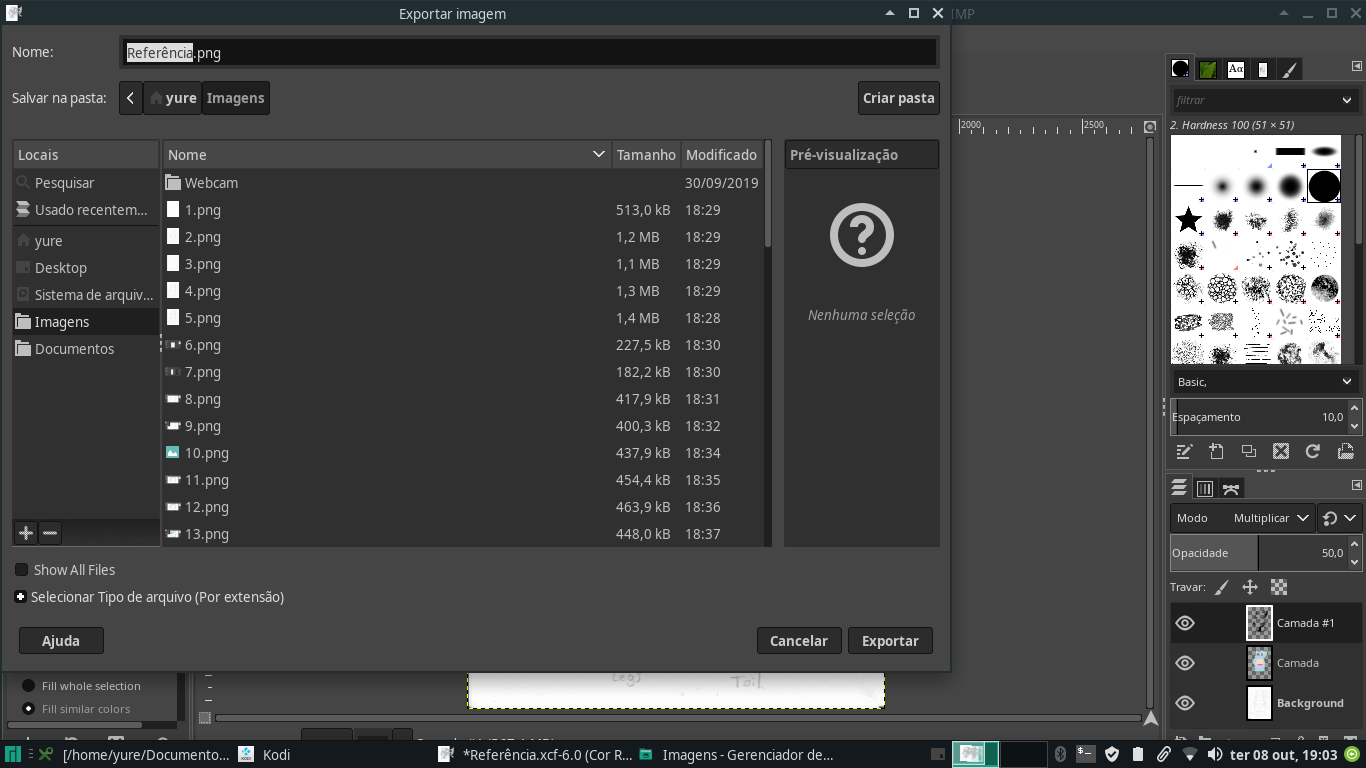1366x768 pixels.
Task: Open the layer Modo dropdown
Action: coord(1242,518)
